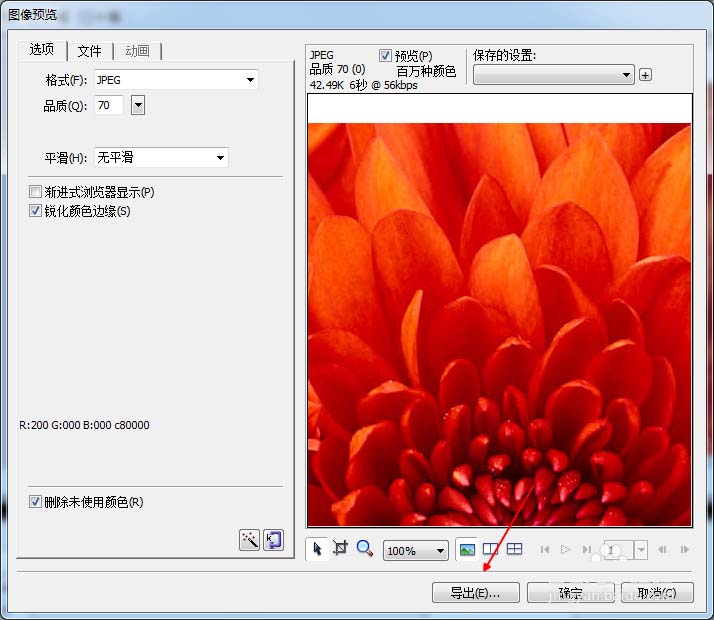The height and width of the screenshot is (620, 714).
Task: Expand the 平滑 smoothing dropdown
Action: coord(219,158)
